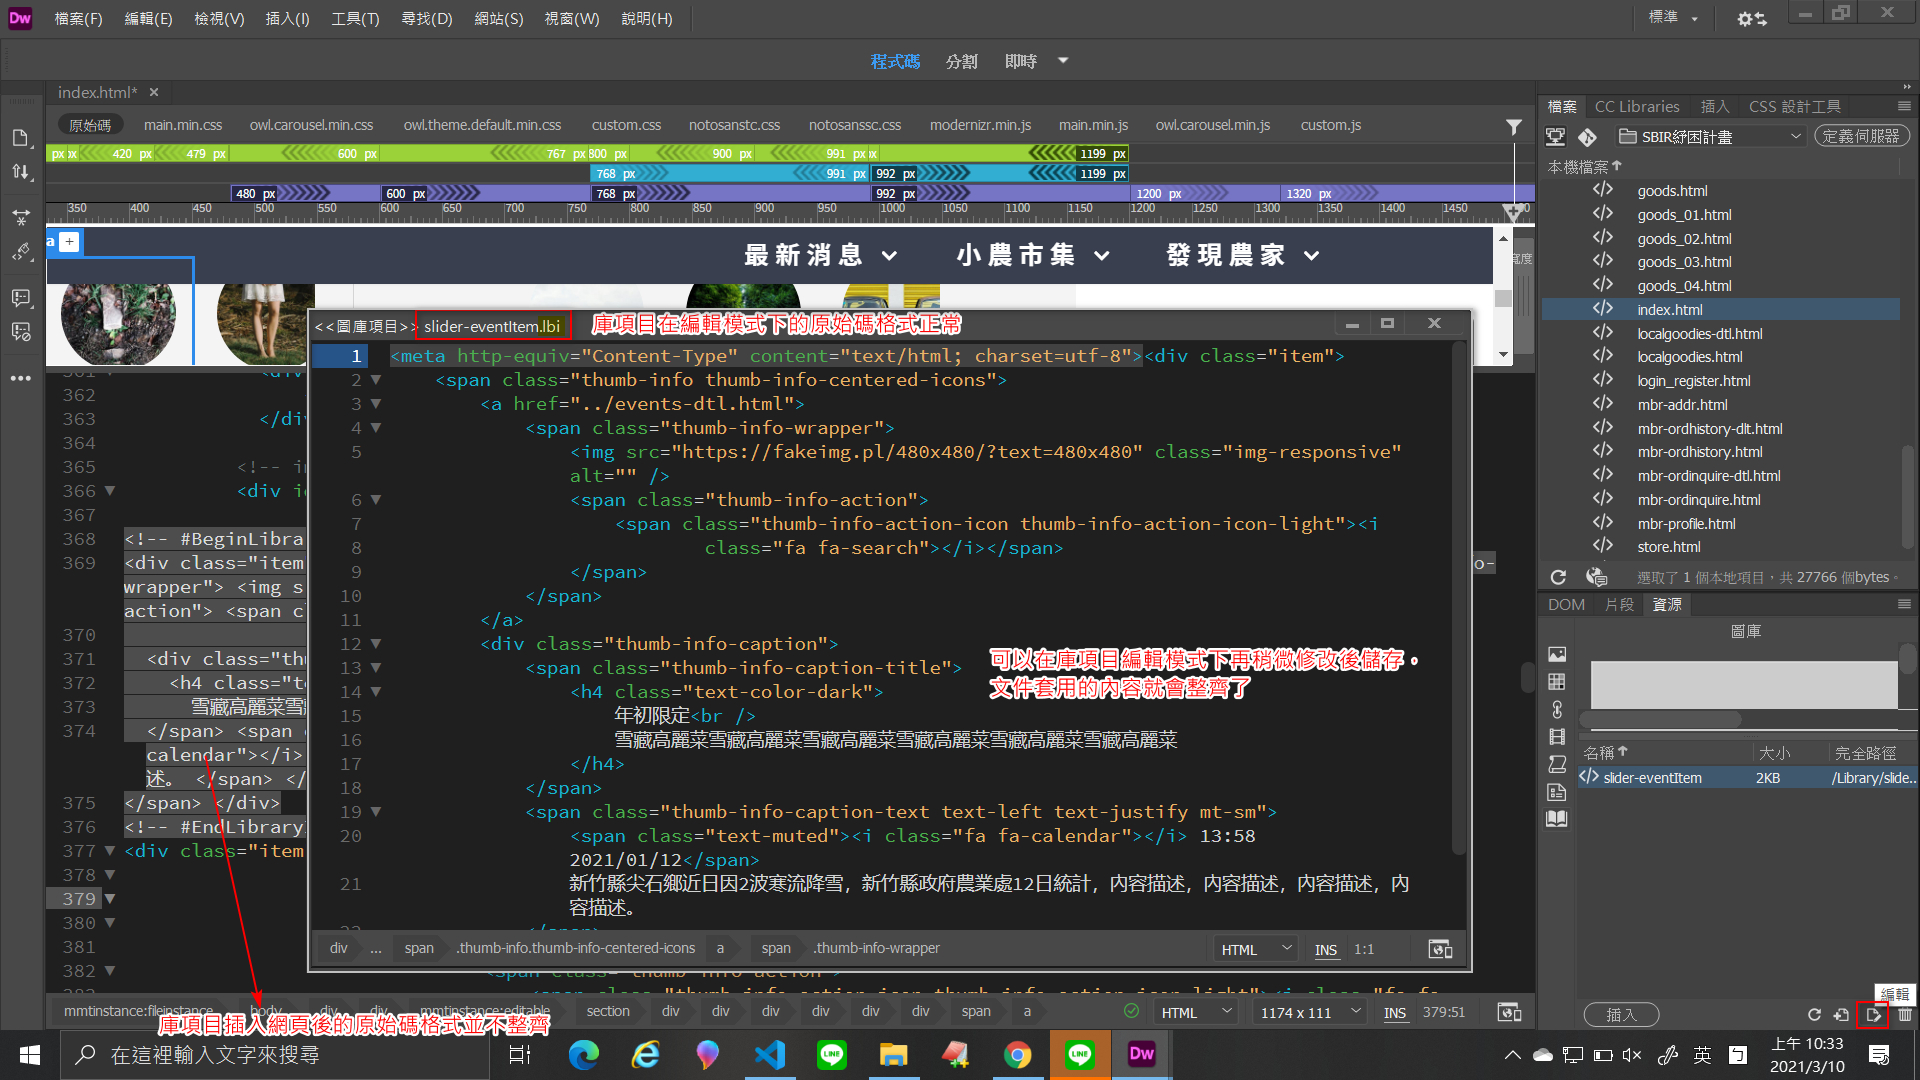Screen dimensions: 1920x1080
Task: Open the file management arrows icon in left toolbar
Action: pos(21,172)
